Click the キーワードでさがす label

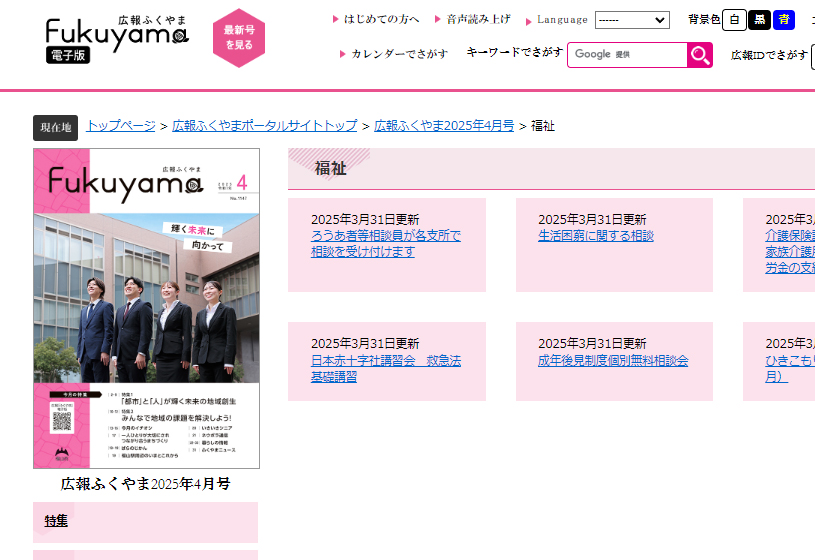tap(515, 52)
